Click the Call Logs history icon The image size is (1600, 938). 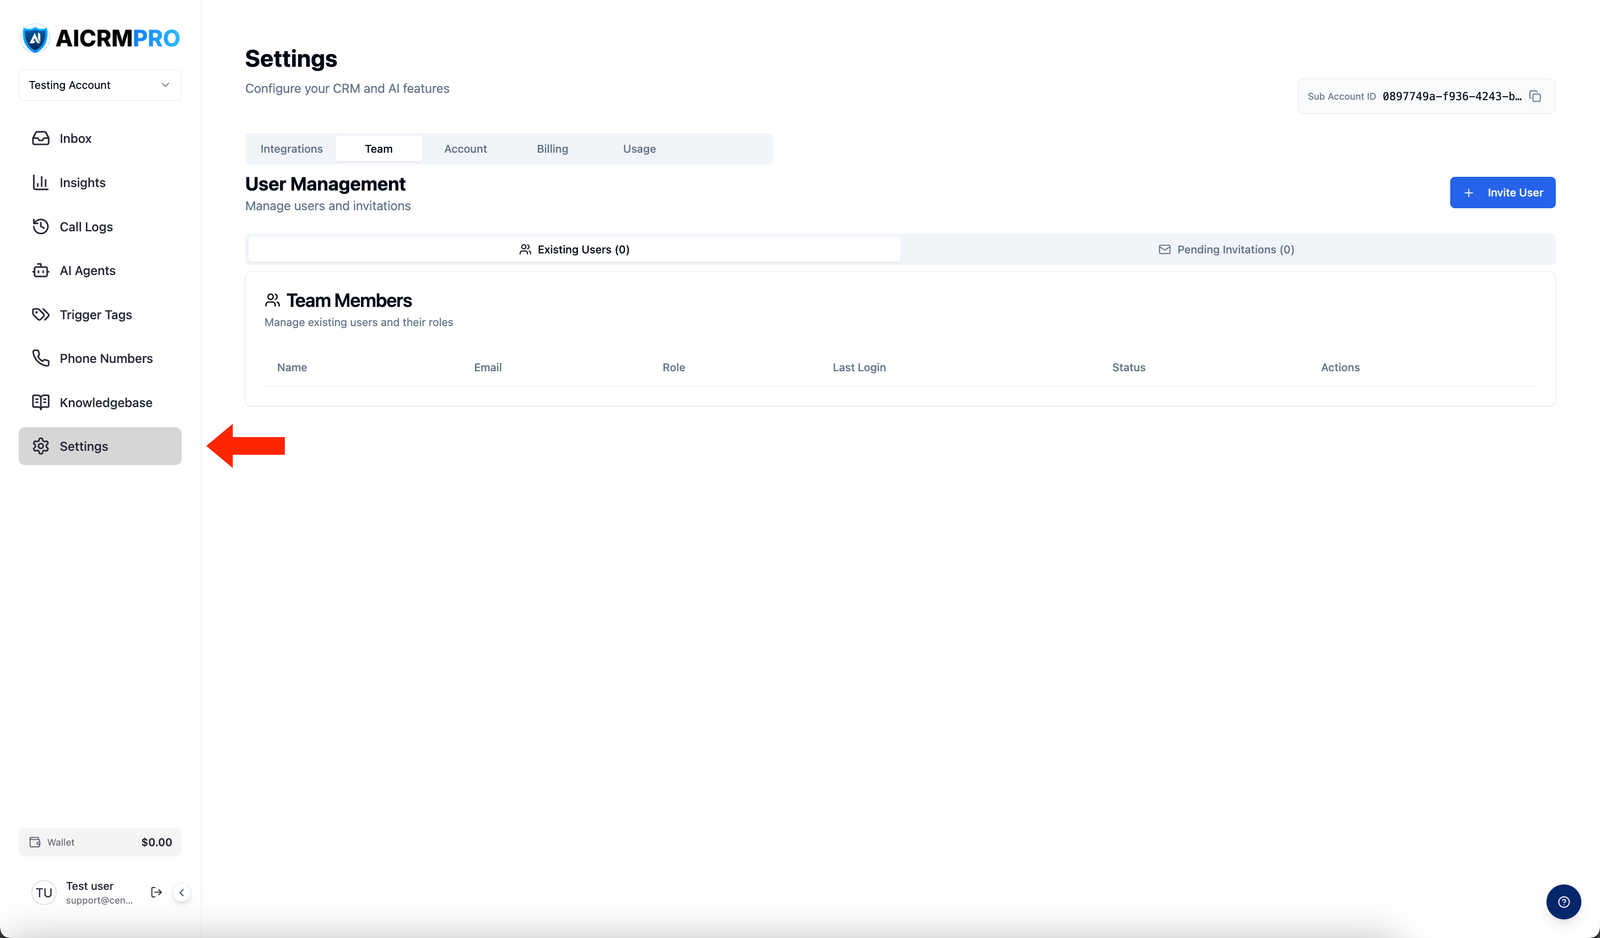41,226
